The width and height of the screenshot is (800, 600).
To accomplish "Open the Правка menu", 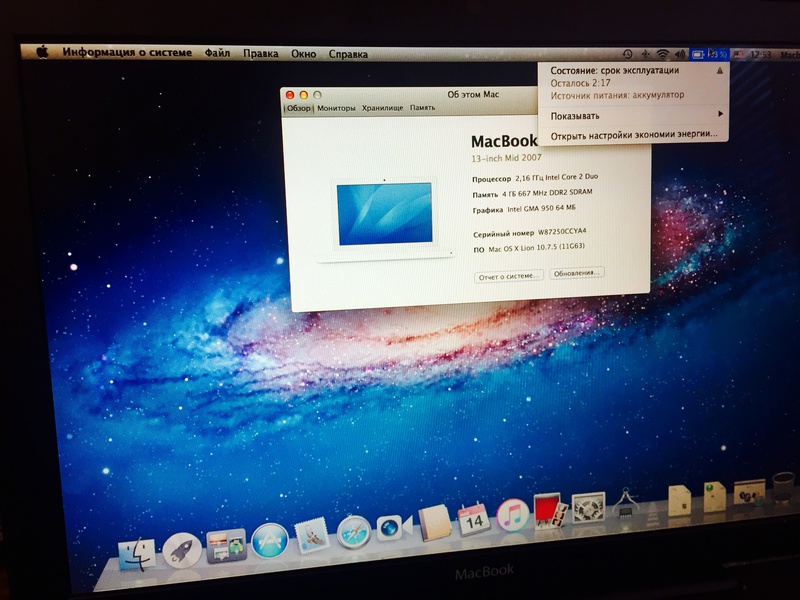I will (x=261, y=54).
